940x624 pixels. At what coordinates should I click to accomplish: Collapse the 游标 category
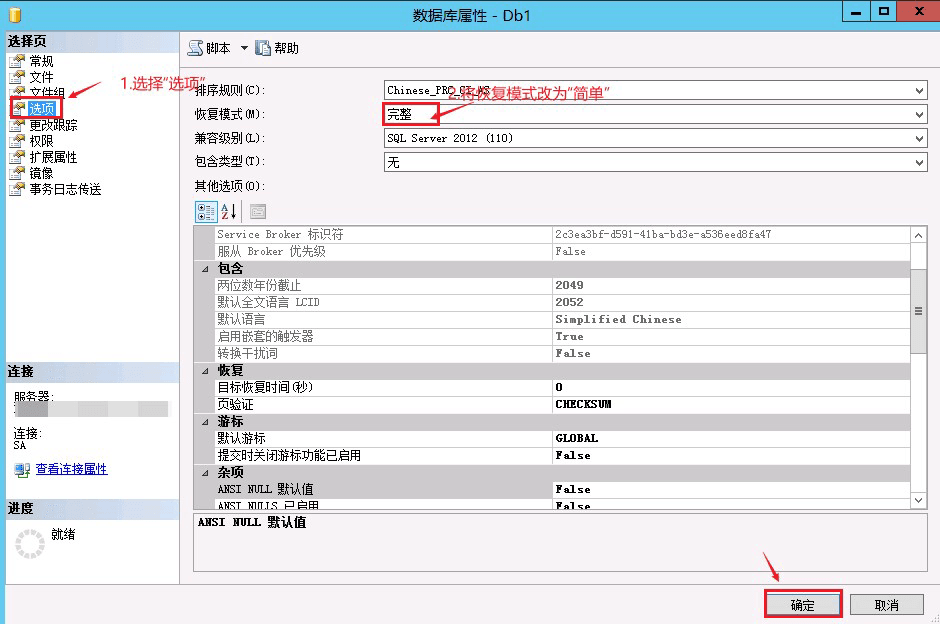coord(205,421)
